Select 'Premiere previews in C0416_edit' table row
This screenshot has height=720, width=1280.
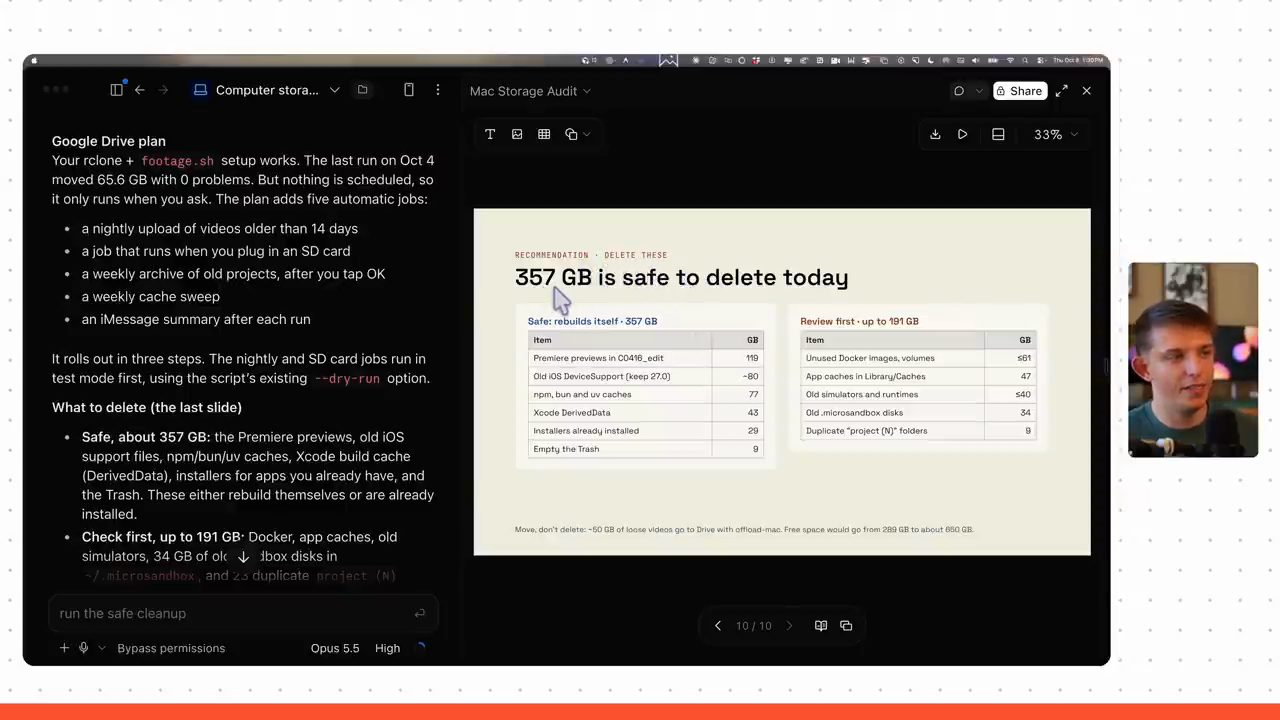[x=645, y=358]
